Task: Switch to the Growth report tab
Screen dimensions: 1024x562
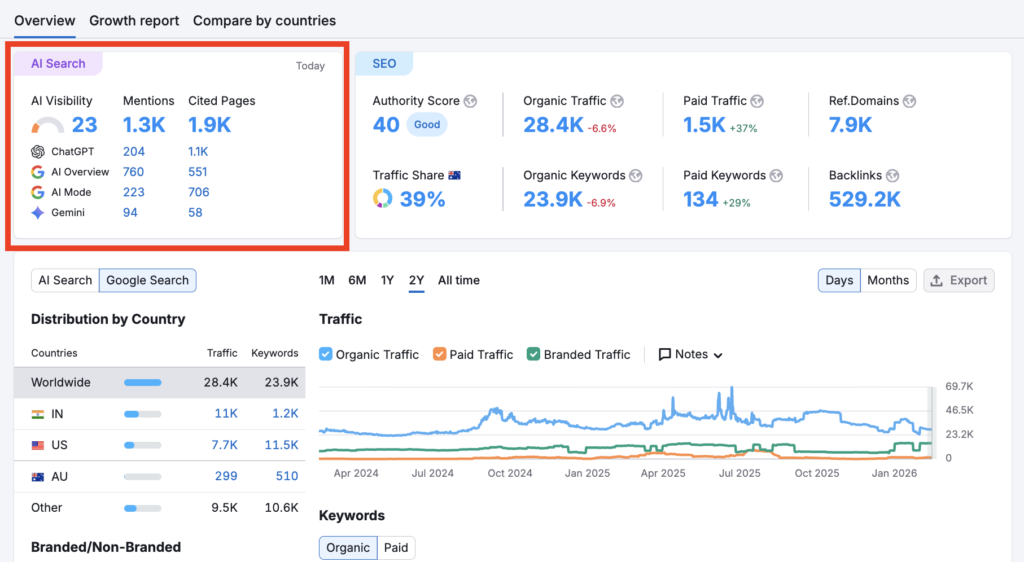Action: click(x=134, y=20)
